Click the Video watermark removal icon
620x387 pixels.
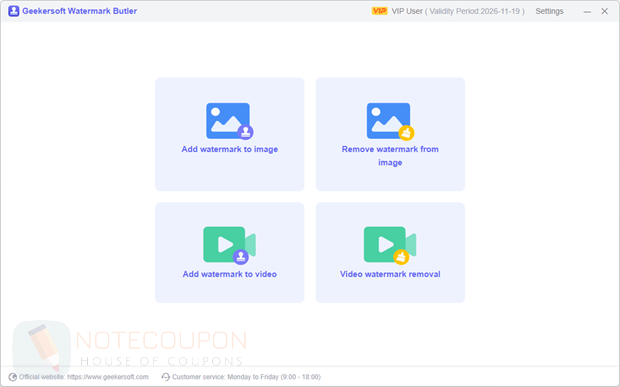(390, 245)
